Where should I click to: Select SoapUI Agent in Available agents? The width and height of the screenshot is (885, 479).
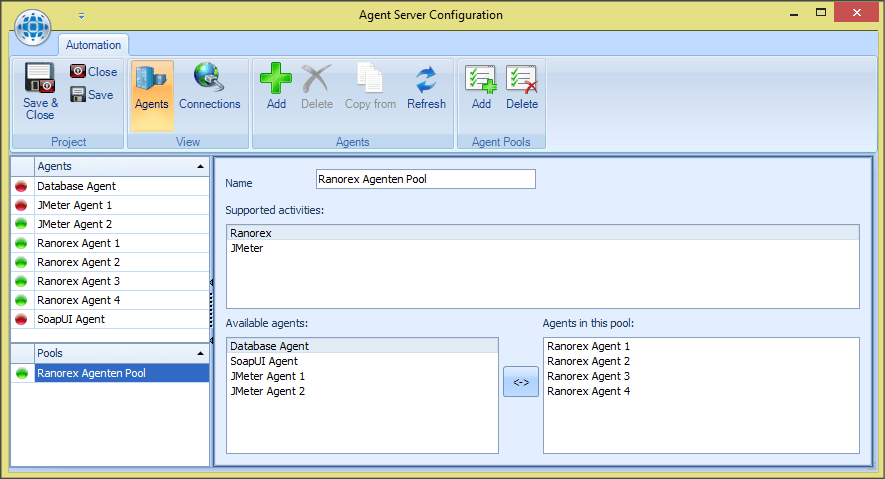click(x=362, y=361)
